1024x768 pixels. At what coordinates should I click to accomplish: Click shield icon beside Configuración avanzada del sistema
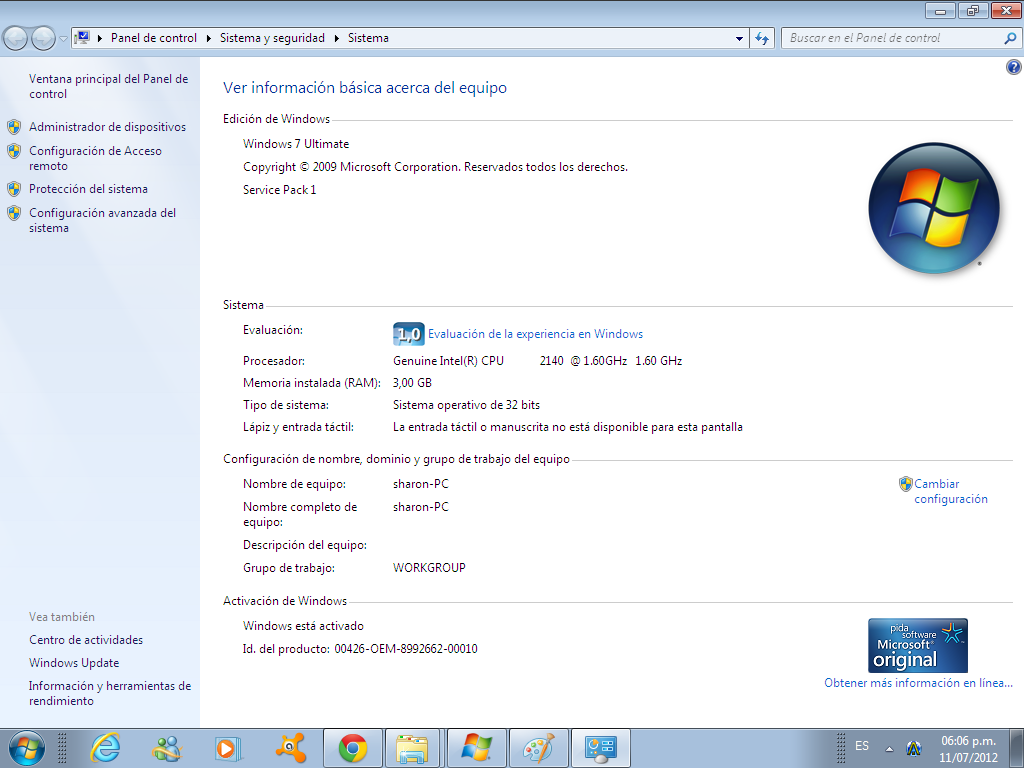click(x=14, y=213)
